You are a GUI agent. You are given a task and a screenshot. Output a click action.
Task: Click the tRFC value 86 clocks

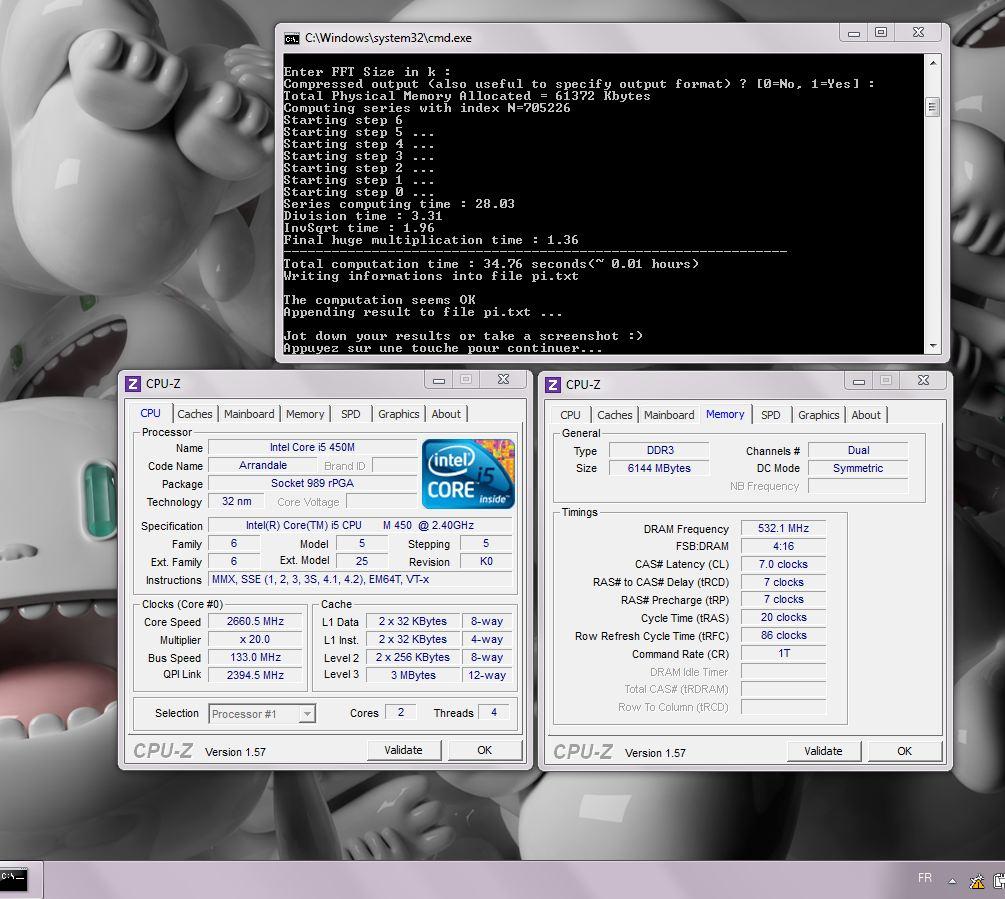[783, 635]
